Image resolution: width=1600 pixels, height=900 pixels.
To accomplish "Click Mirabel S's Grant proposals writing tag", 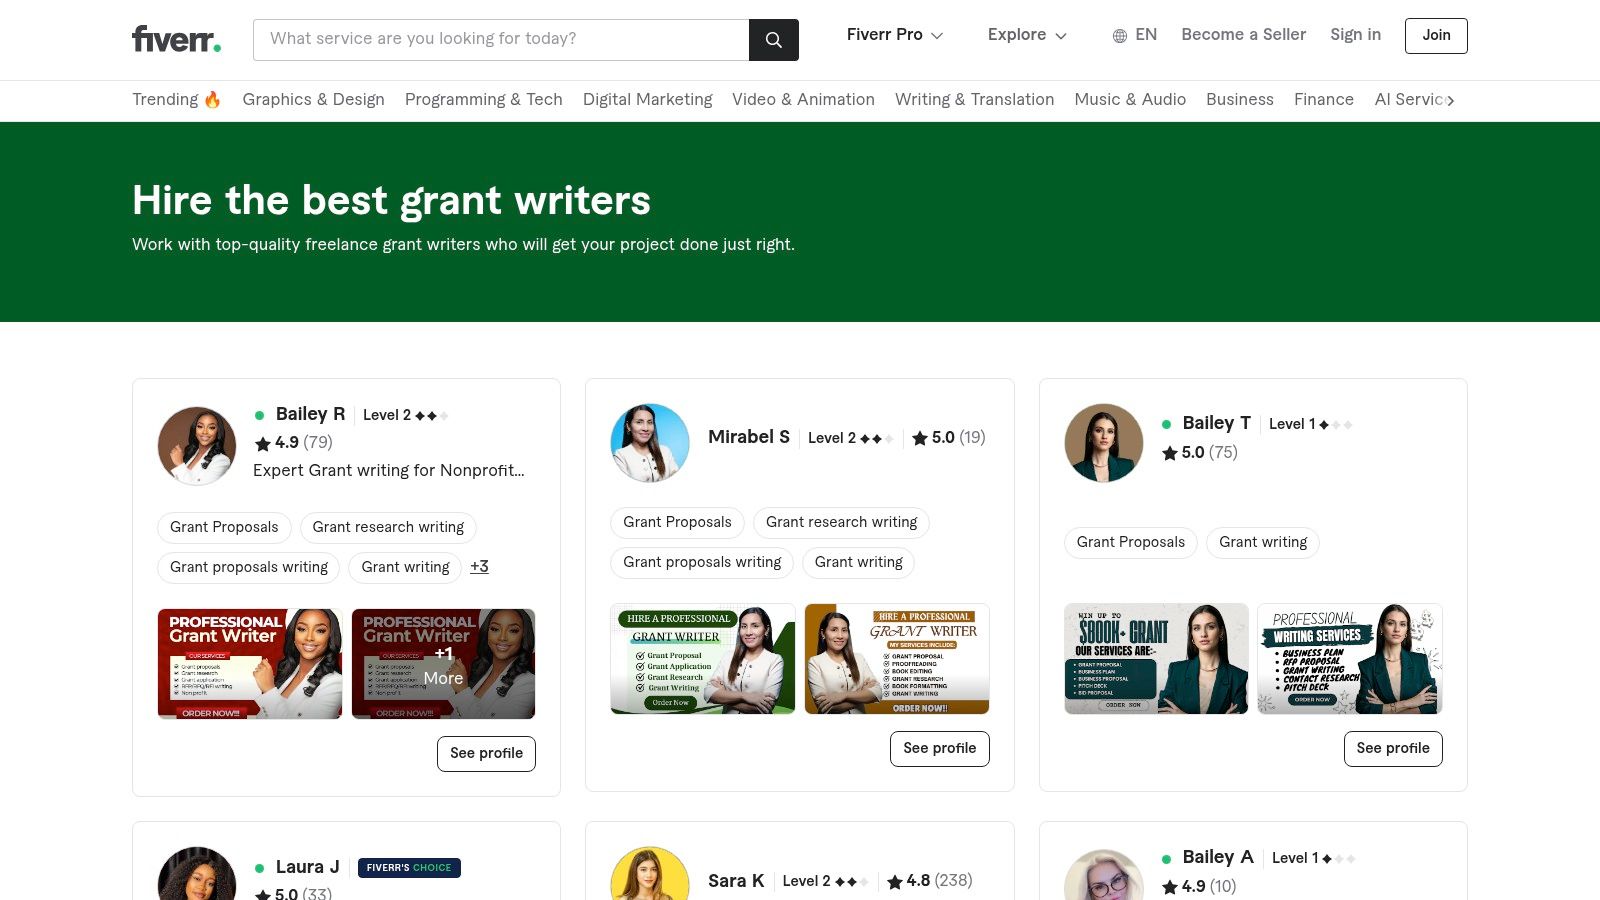I will point(702,562).
